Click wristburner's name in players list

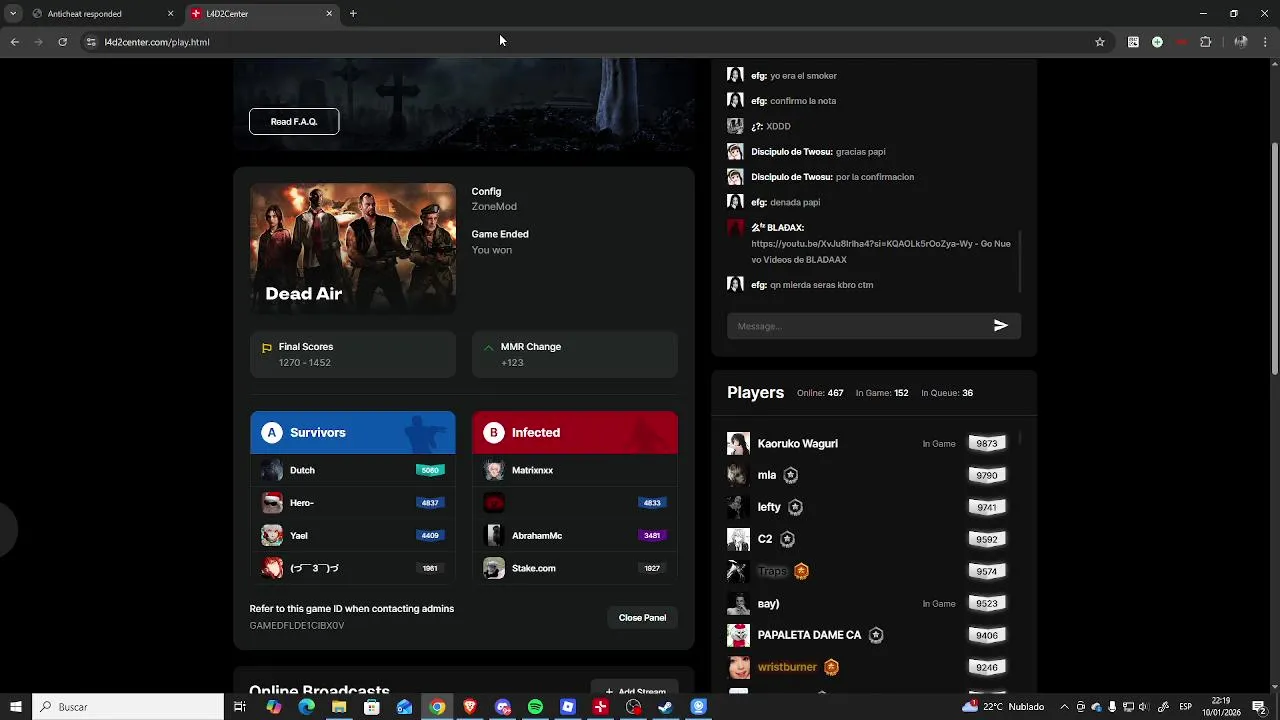click(x=787, y=667)
